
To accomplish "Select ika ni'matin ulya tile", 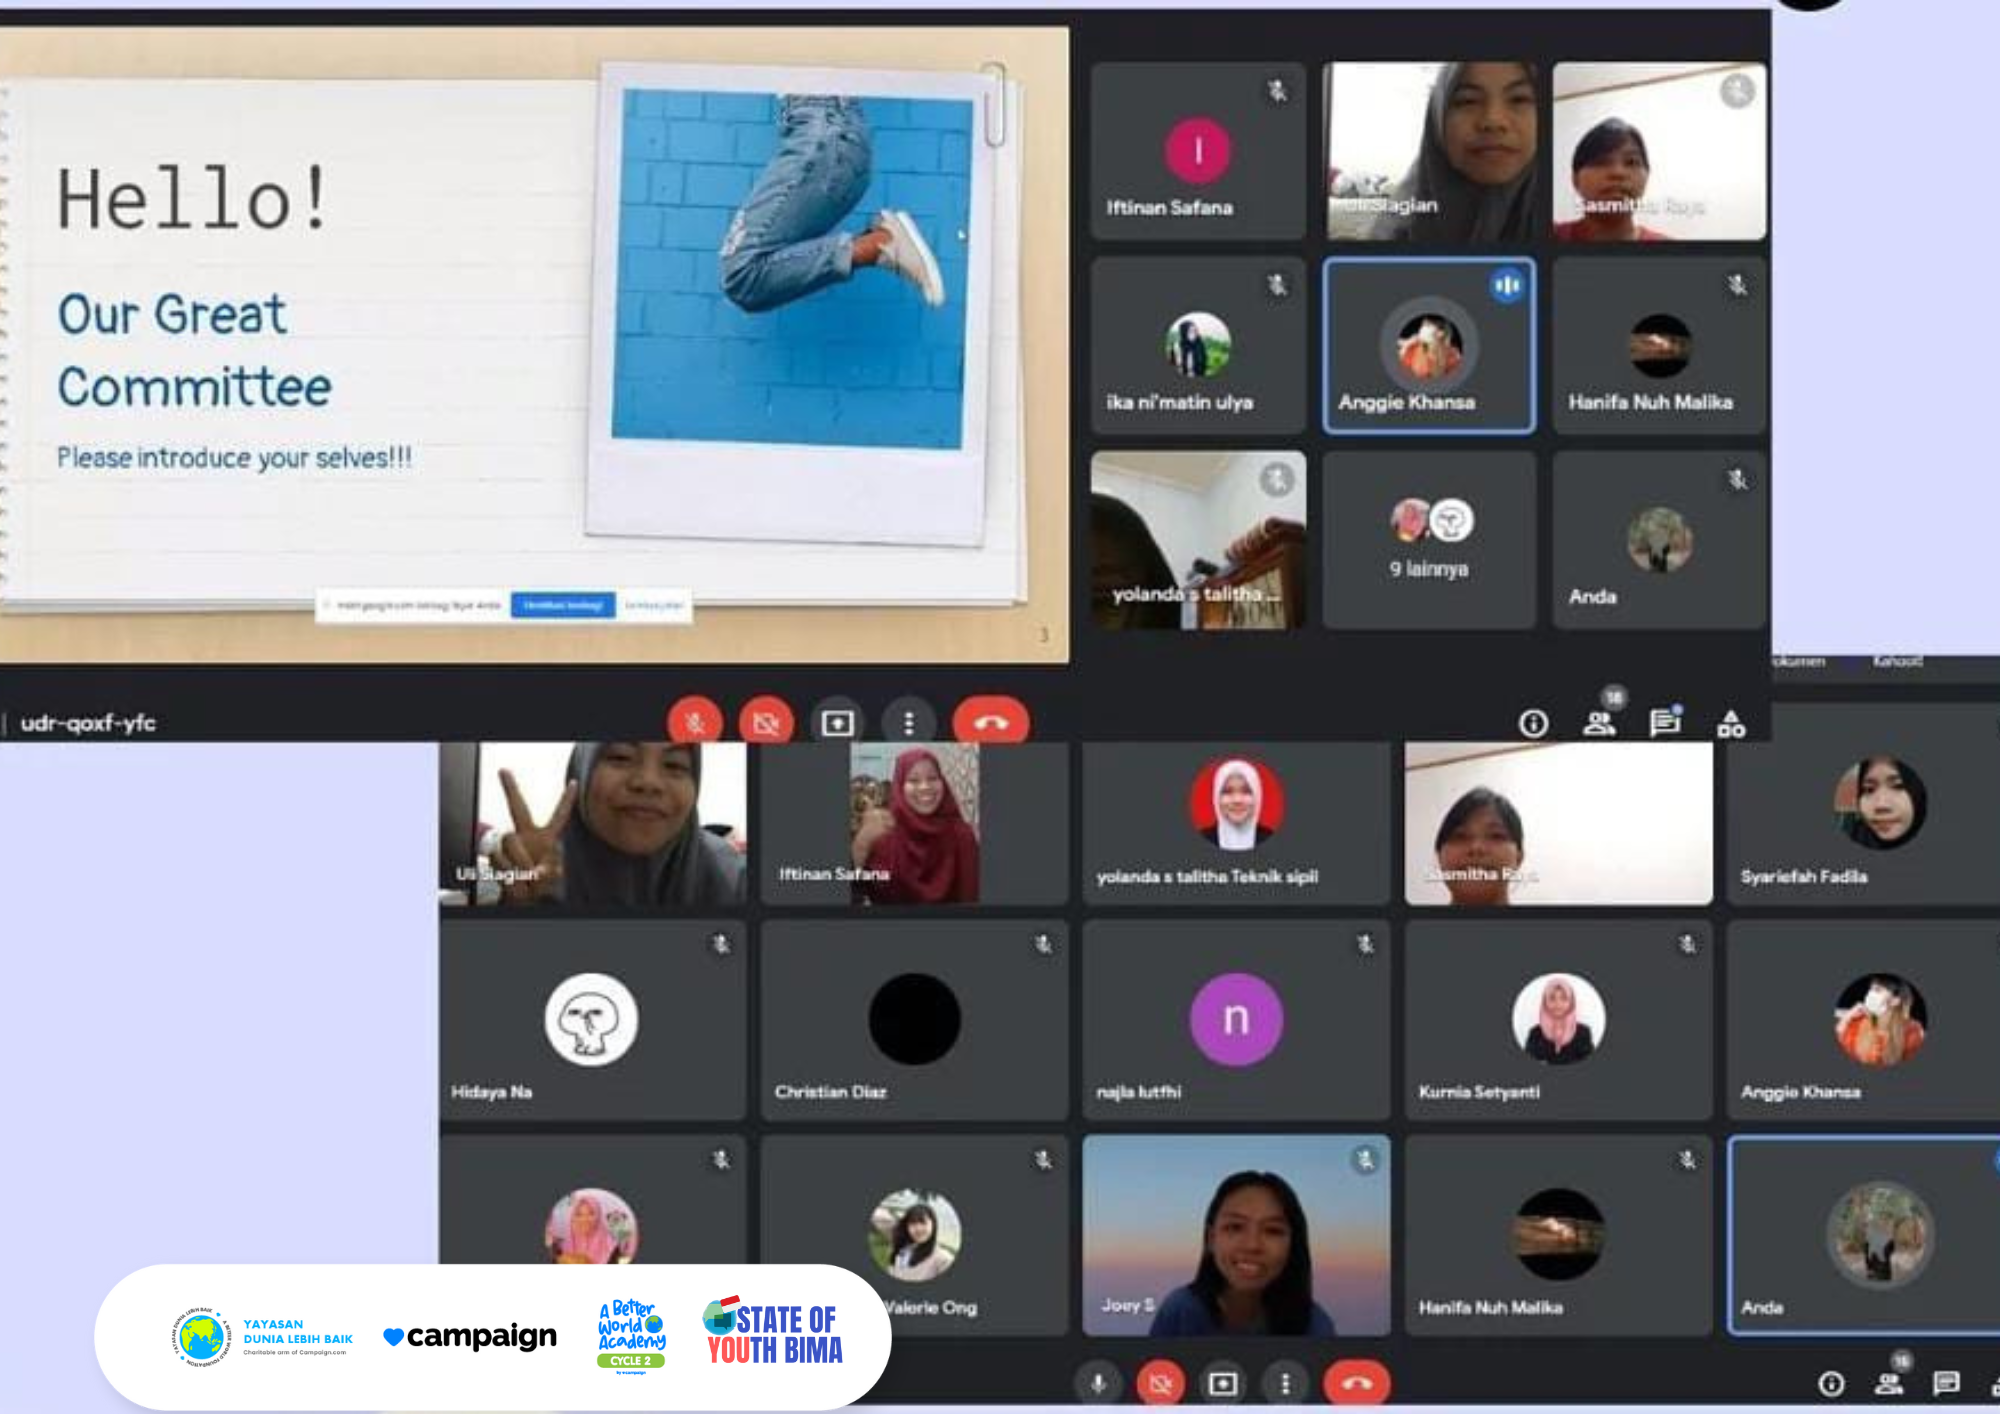I will click(1198, 345).
